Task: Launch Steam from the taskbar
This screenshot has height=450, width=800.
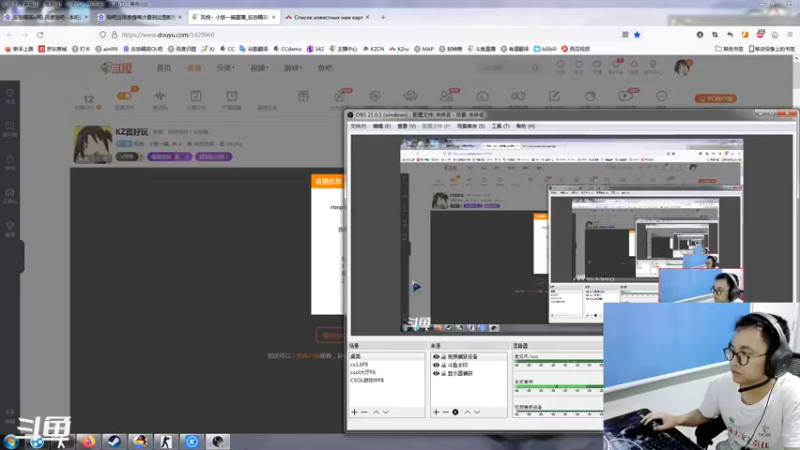Action: tap(114, 441)
